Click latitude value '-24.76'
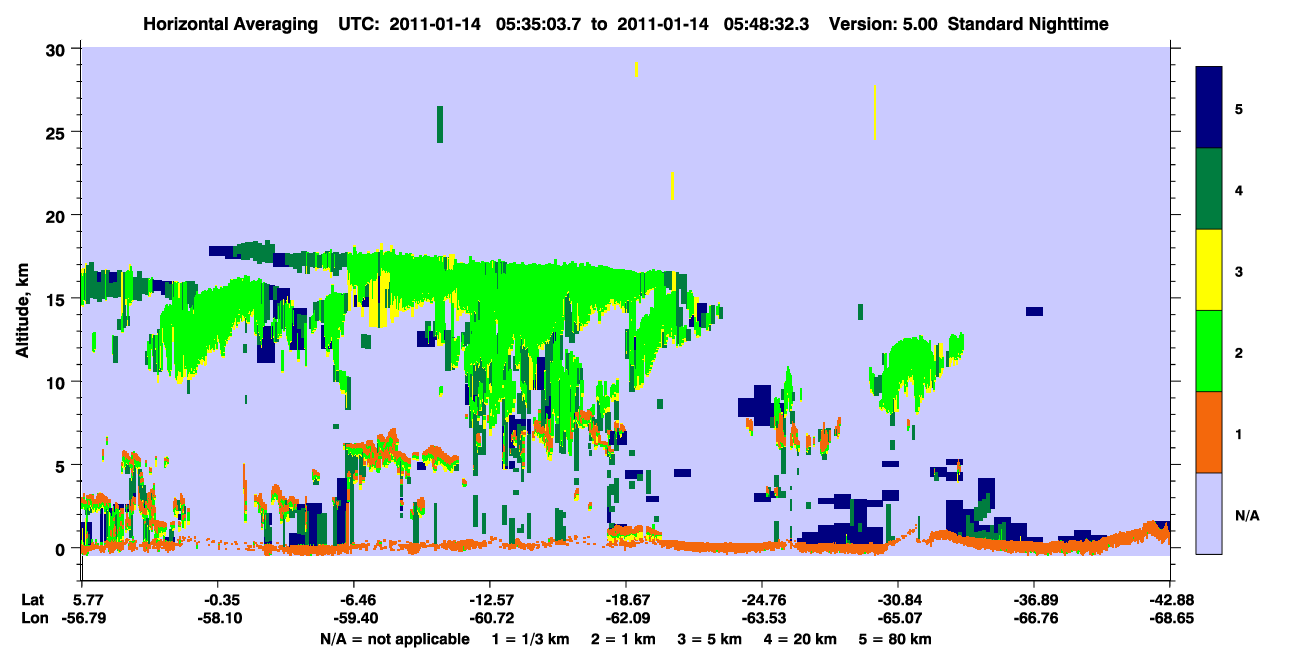This screenshot has width=1300, height=667. pos(762,600)
